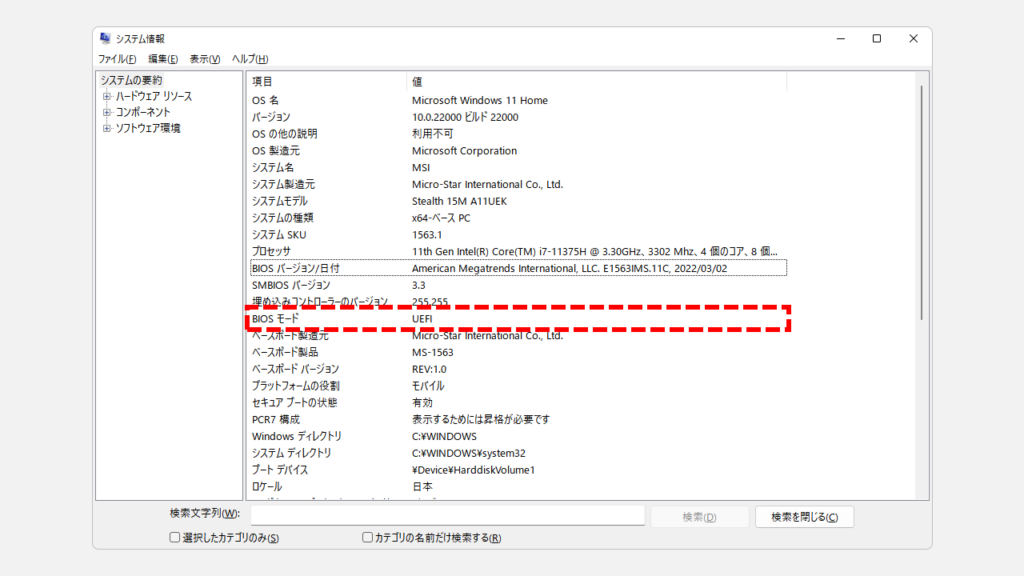
Task: Open the ヘルプ(H) menu
Action: click(249, 59)
